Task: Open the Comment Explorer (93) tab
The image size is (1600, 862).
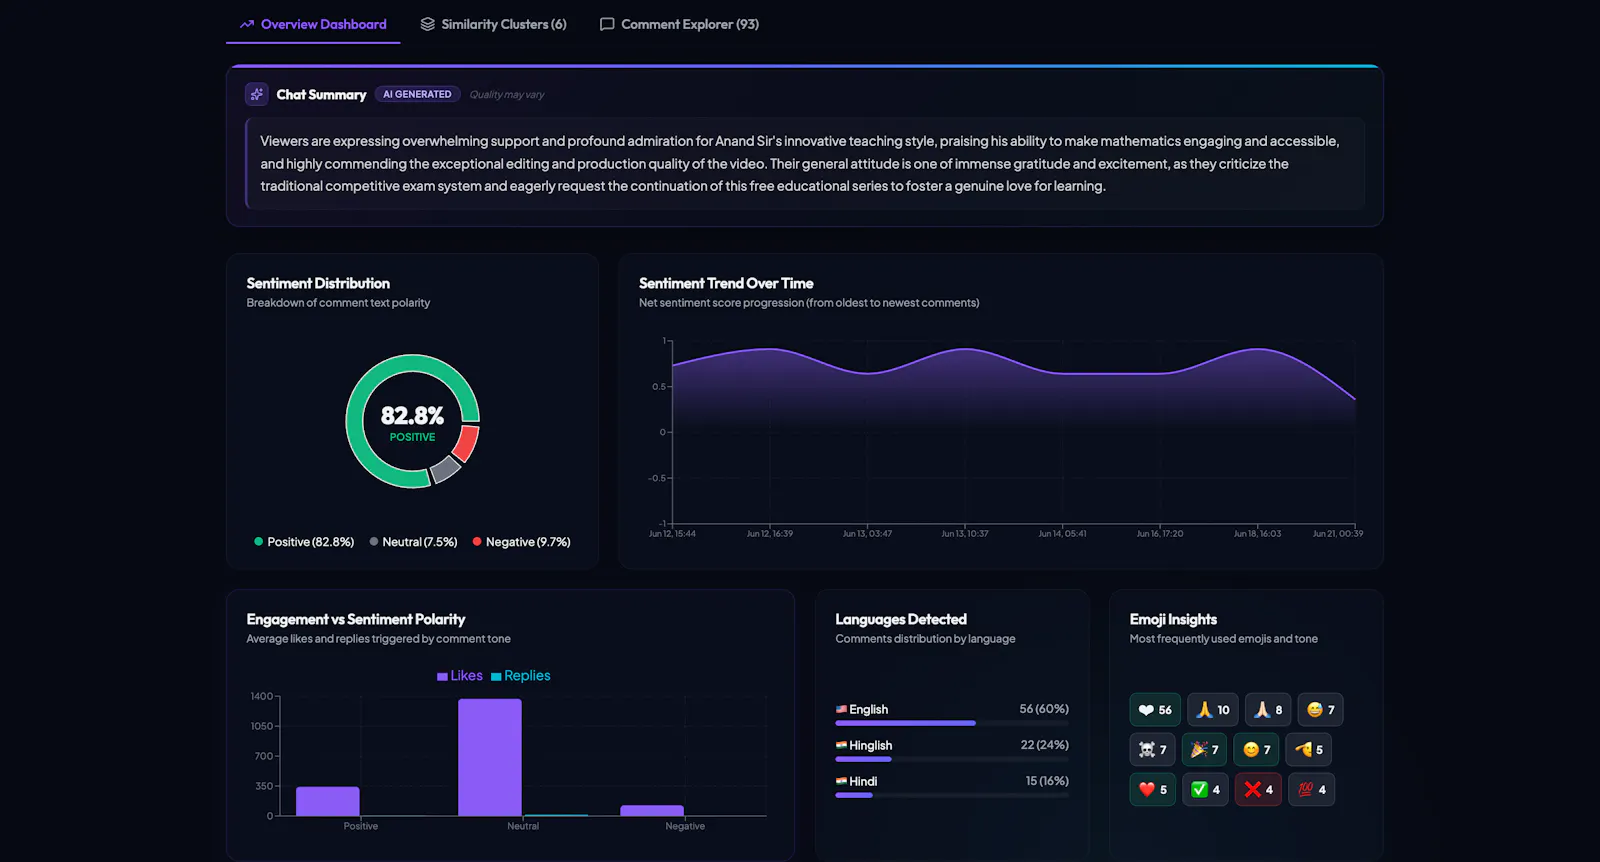Action: coord(679,24)
